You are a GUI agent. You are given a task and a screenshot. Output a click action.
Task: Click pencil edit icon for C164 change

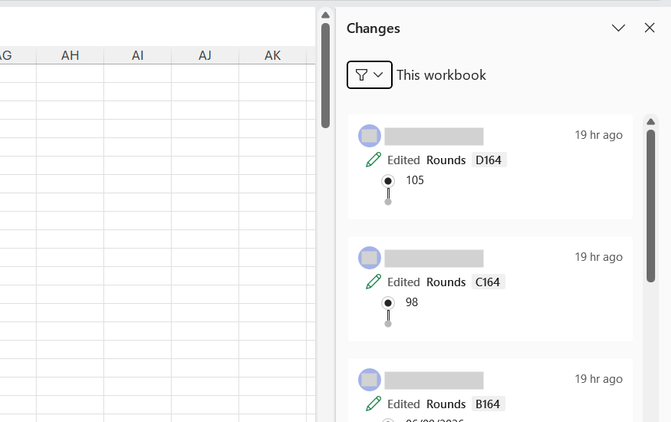374,282
